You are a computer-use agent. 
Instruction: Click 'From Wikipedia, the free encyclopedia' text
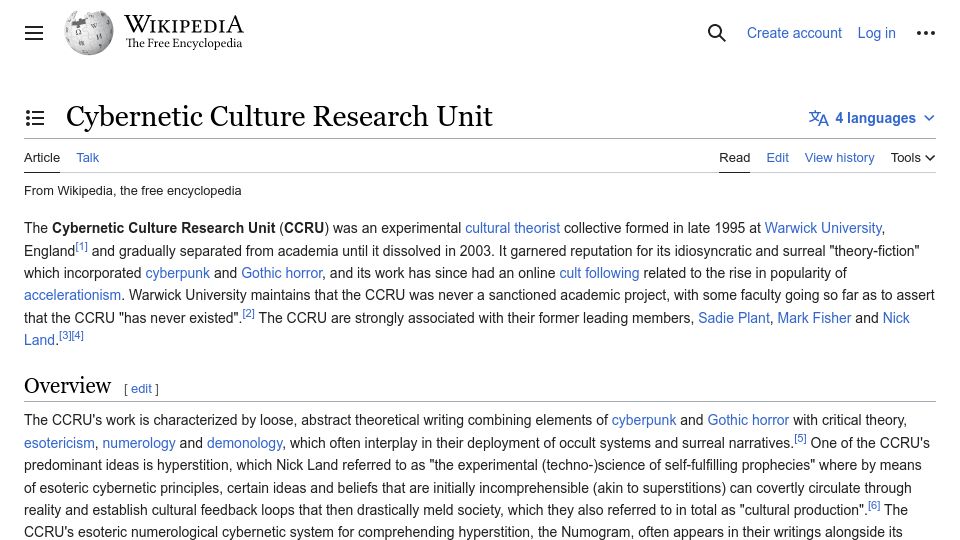pyautogui.click(x=133, y=191)
